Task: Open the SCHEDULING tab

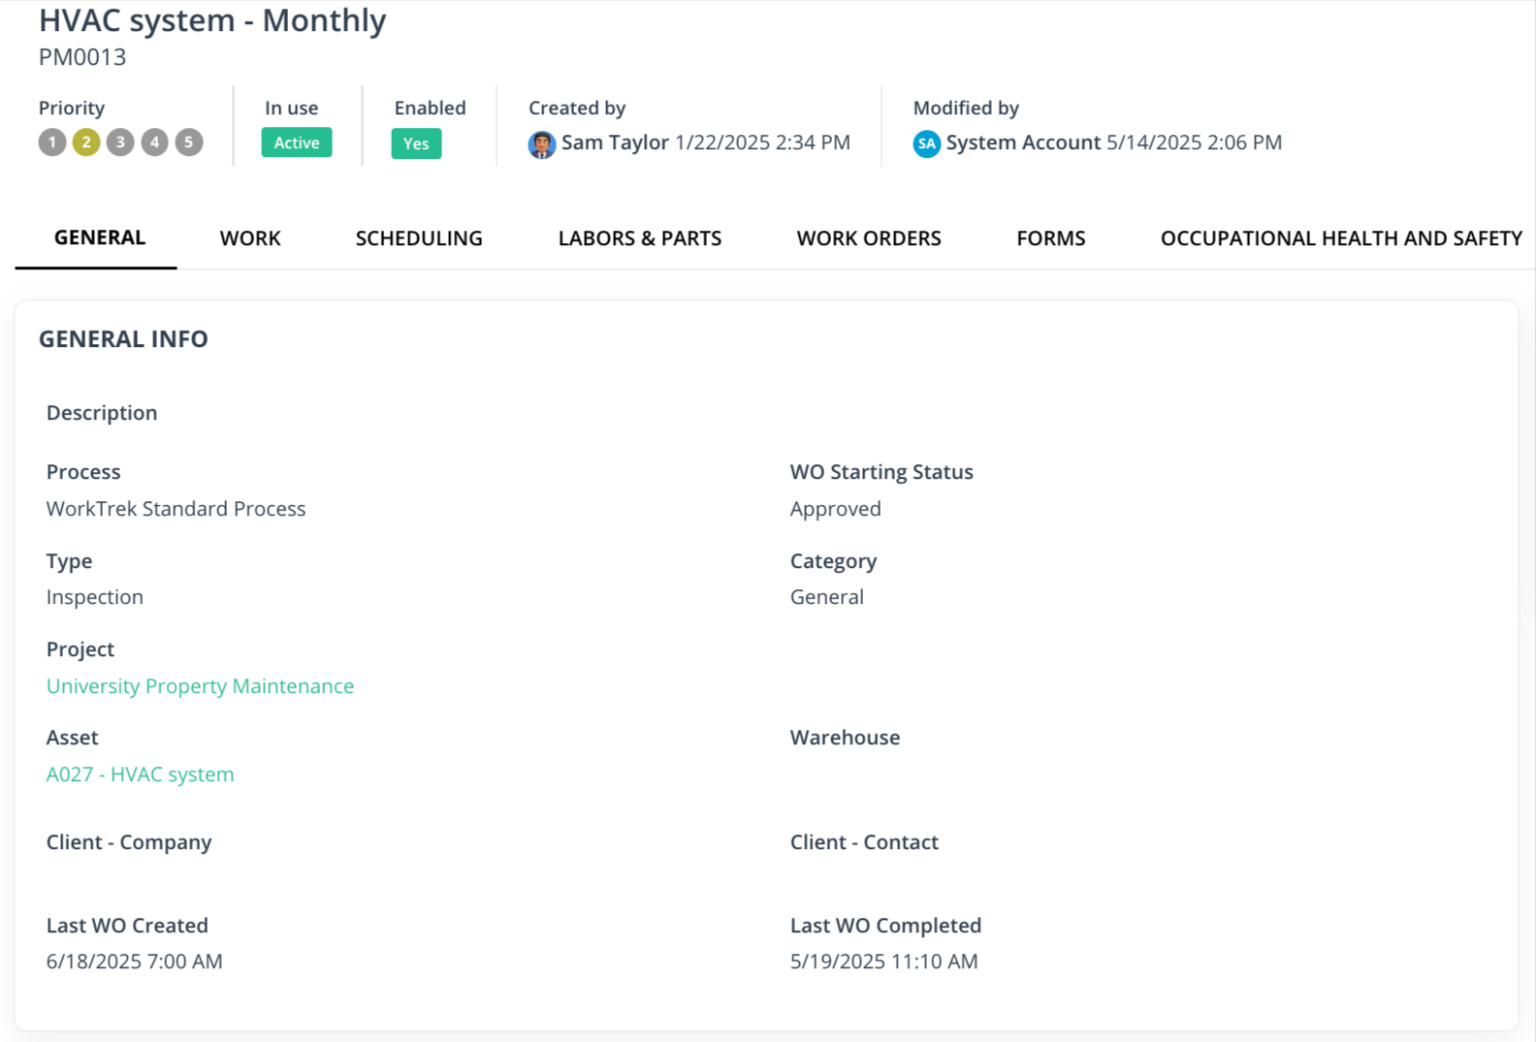Action: click(419, 238)
